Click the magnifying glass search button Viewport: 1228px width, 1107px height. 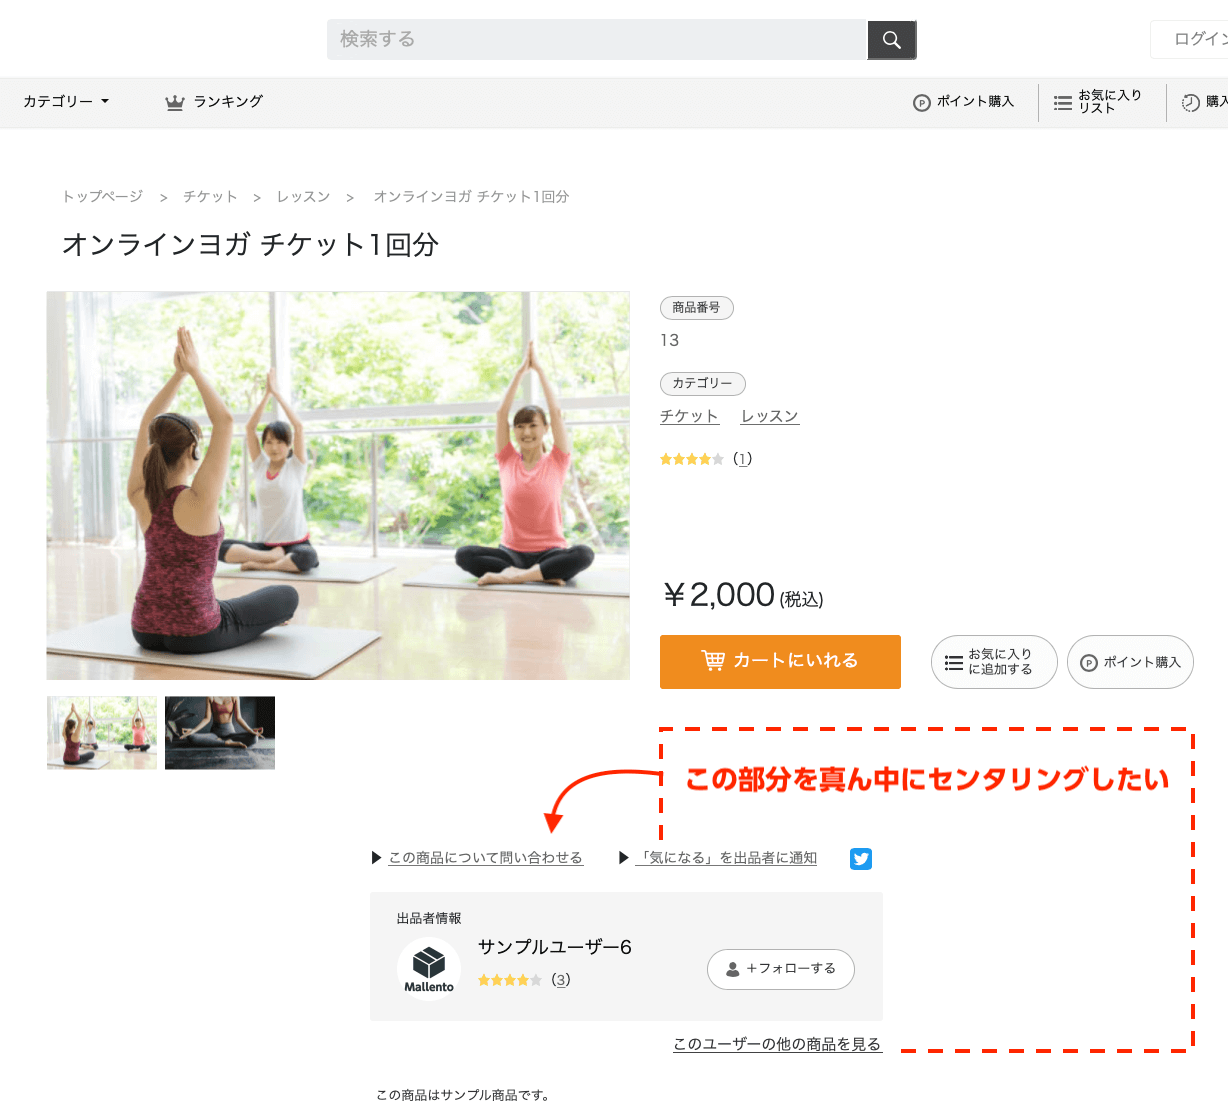tap(891, 40)
